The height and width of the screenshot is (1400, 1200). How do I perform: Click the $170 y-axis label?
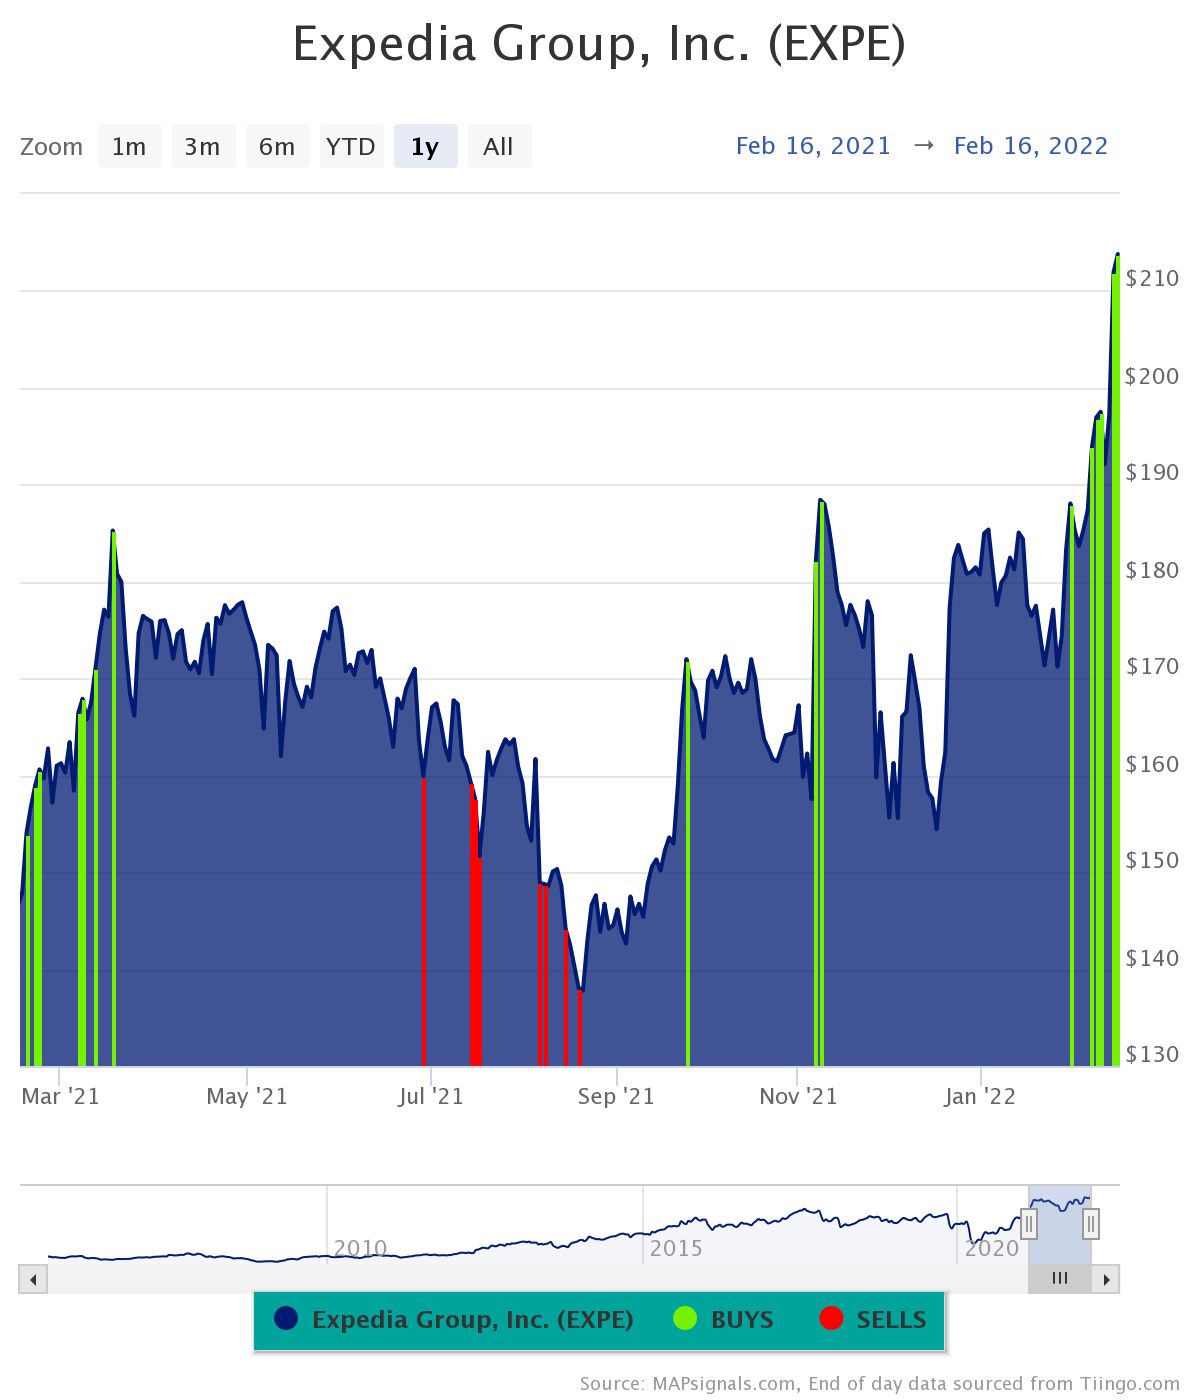(1152, 667)
